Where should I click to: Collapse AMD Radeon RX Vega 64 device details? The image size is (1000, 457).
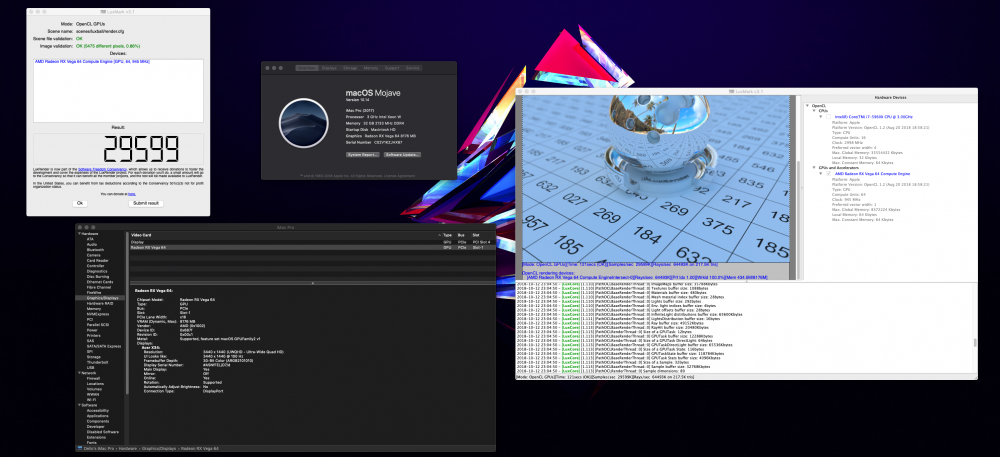coord(821,173)
